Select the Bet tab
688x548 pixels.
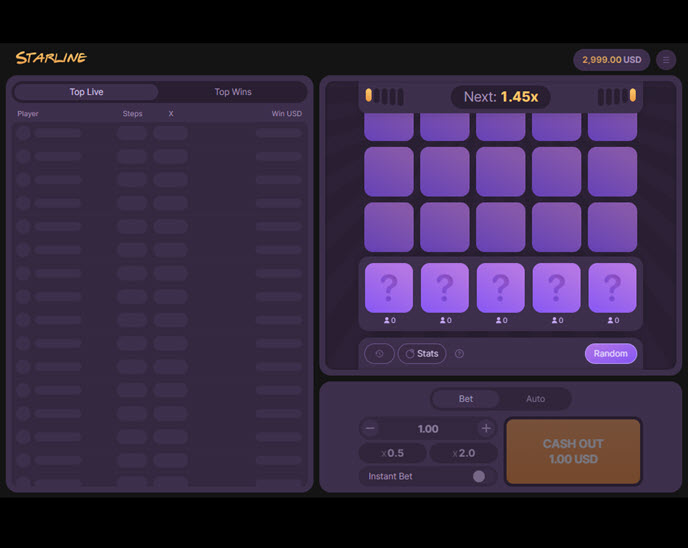tap(466, 399)
